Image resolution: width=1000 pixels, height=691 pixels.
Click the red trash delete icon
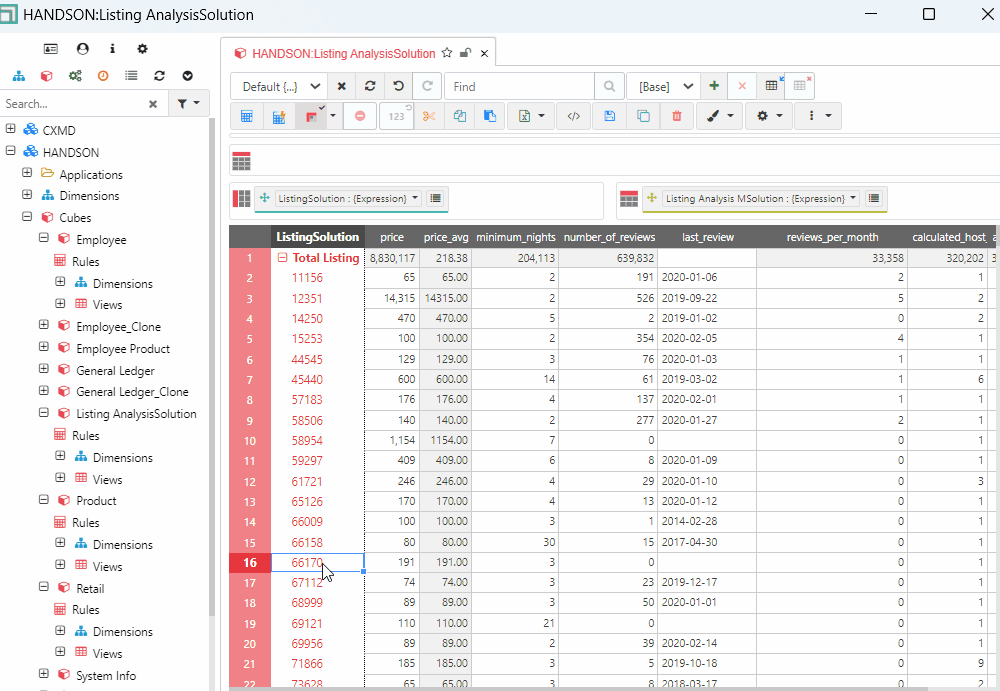[677, 116]
